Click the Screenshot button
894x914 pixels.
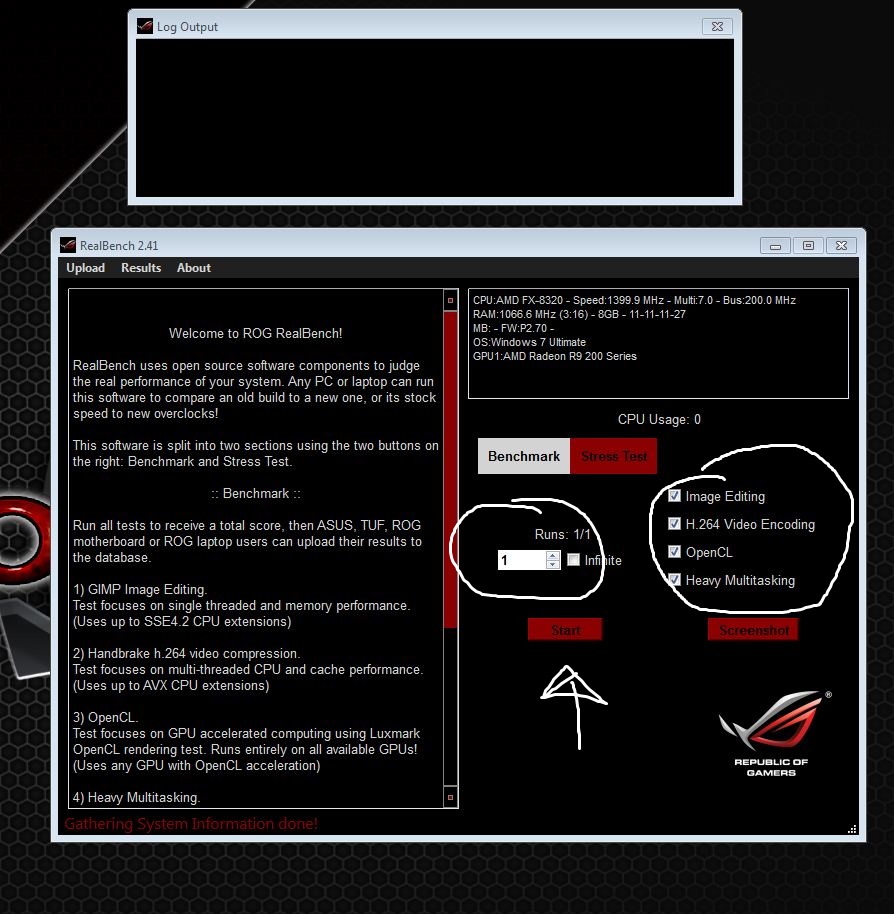point(754,630)
